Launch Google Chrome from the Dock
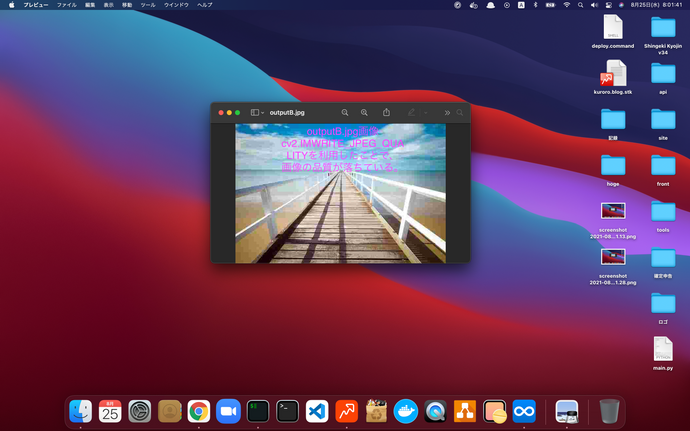This screenshot has width=690, height=431. [199, 411]
